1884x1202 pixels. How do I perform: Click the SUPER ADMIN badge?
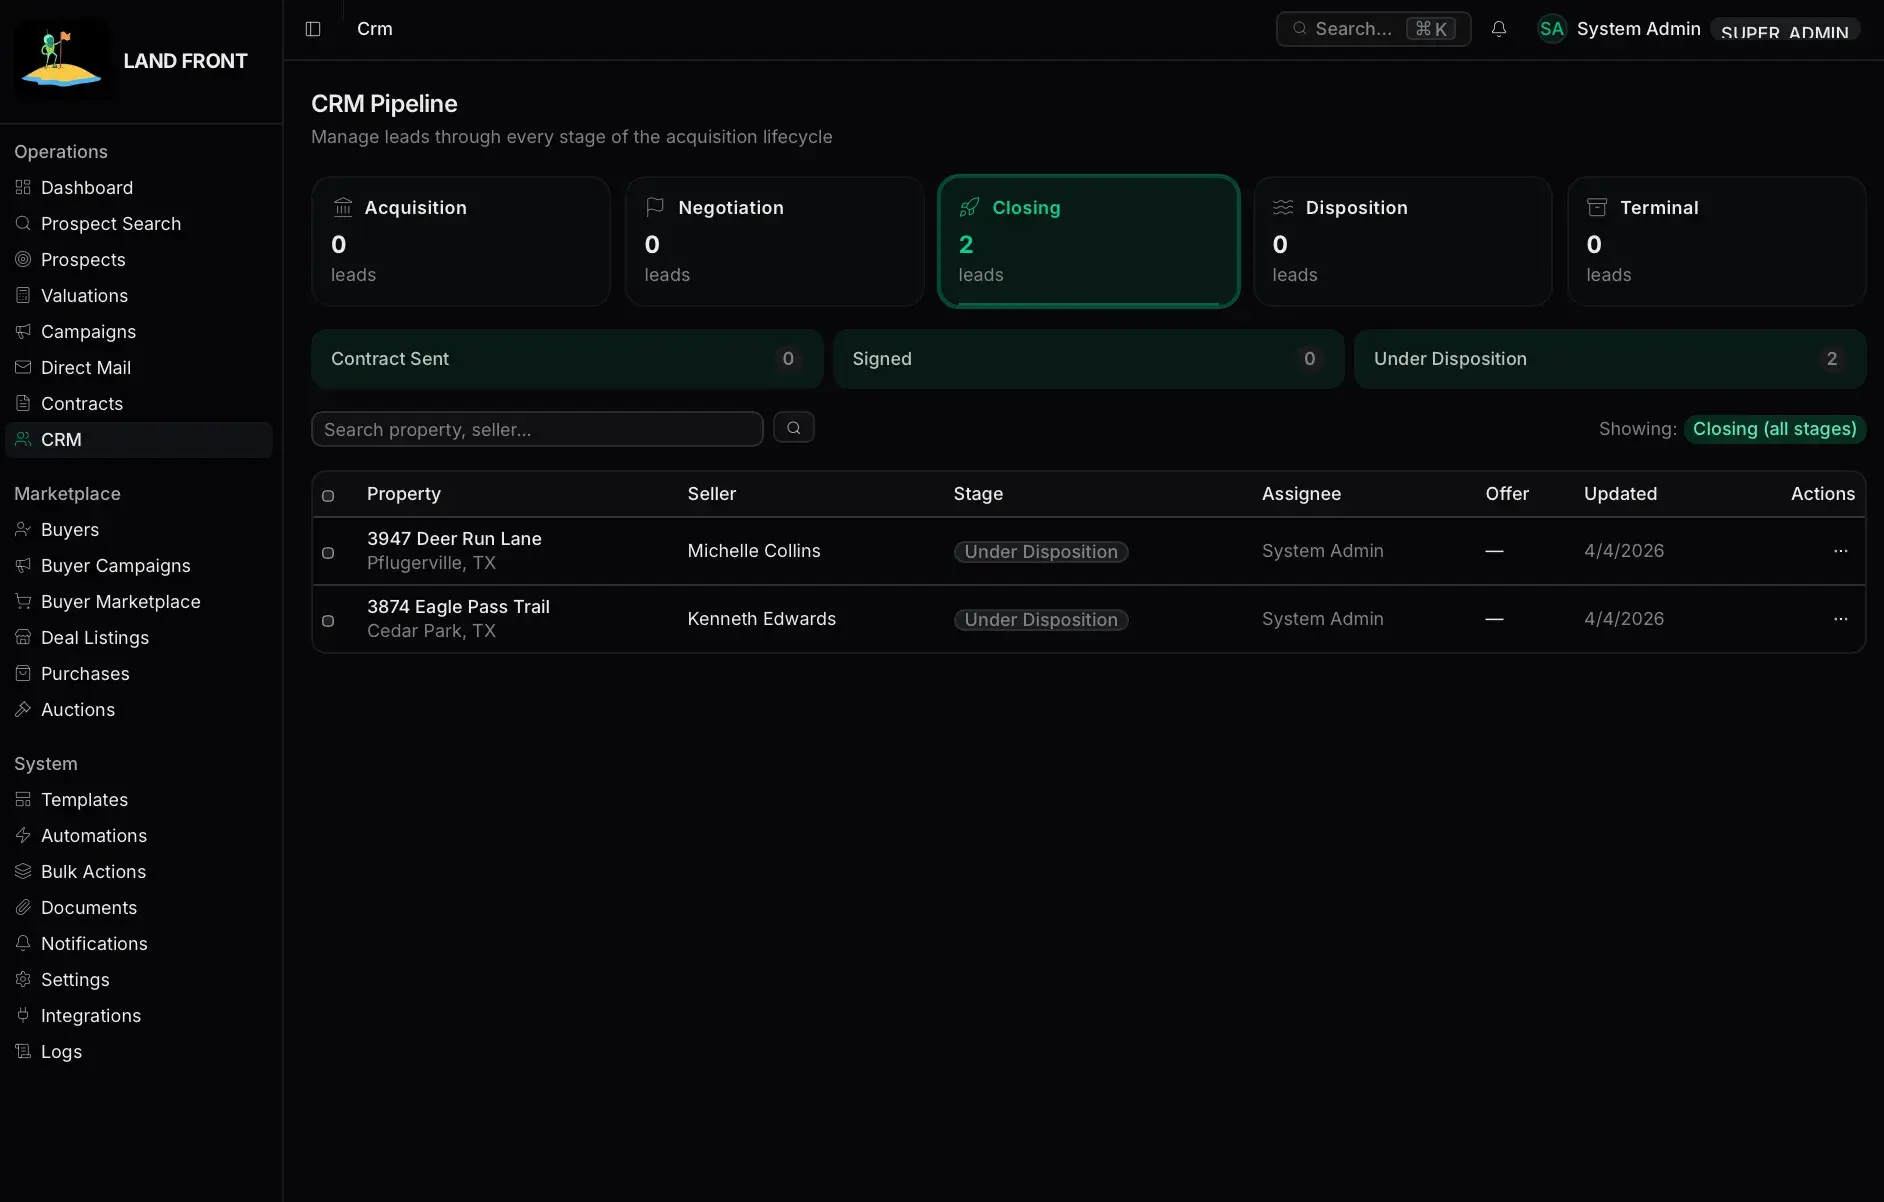(x=1785, y=30)
